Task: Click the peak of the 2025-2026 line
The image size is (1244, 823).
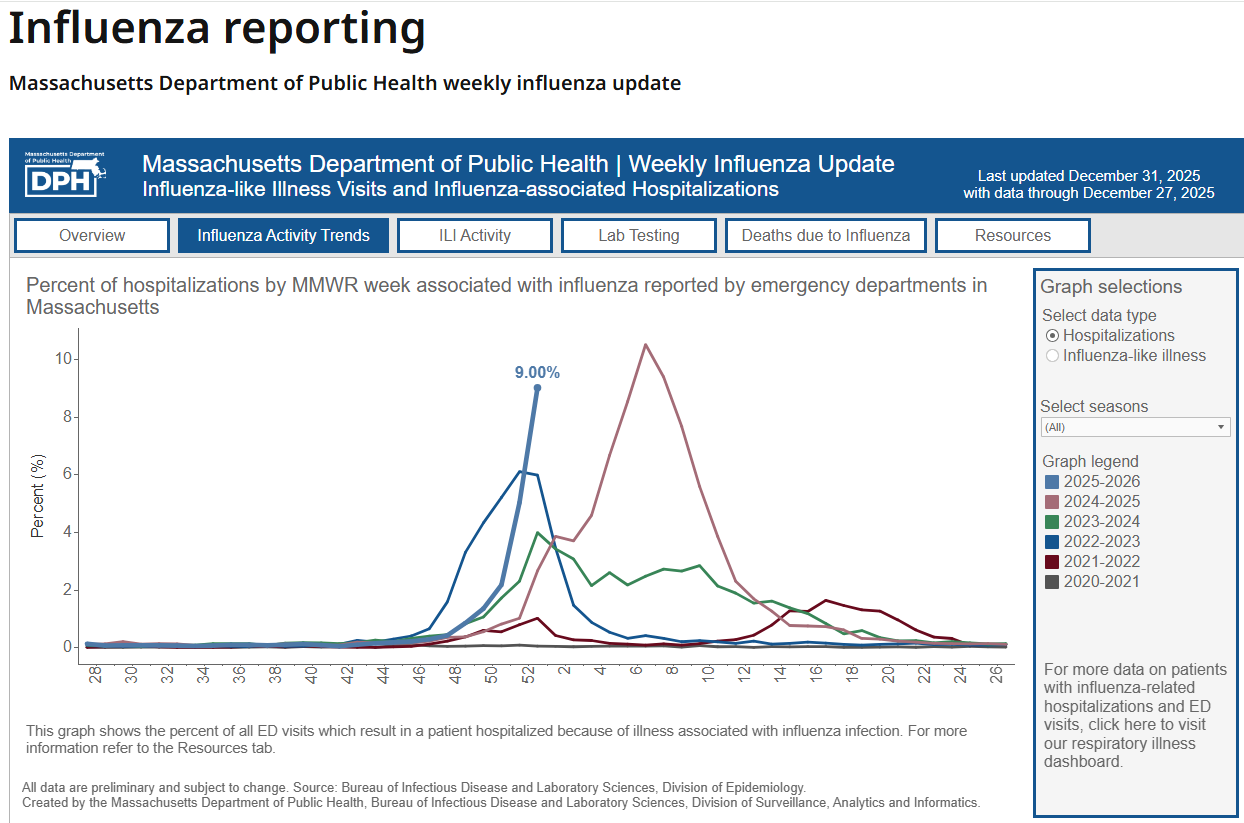Action: pyautogui.click(x=536, y=389)
